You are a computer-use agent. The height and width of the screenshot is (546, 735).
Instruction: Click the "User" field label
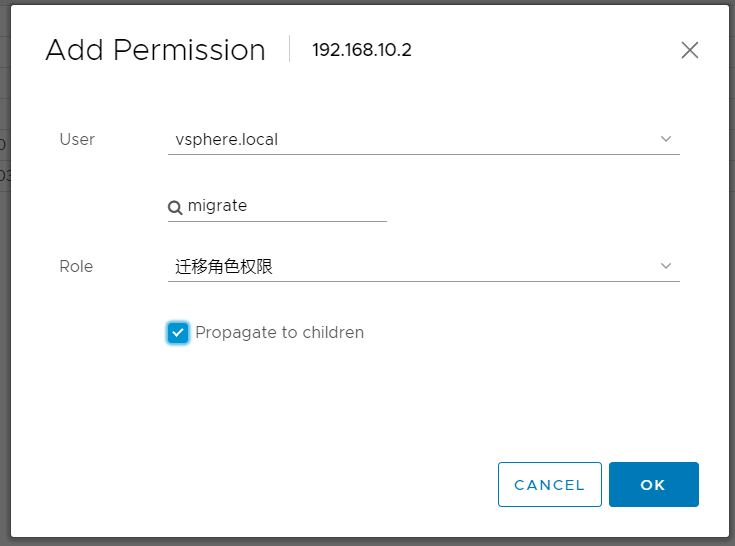77,140
